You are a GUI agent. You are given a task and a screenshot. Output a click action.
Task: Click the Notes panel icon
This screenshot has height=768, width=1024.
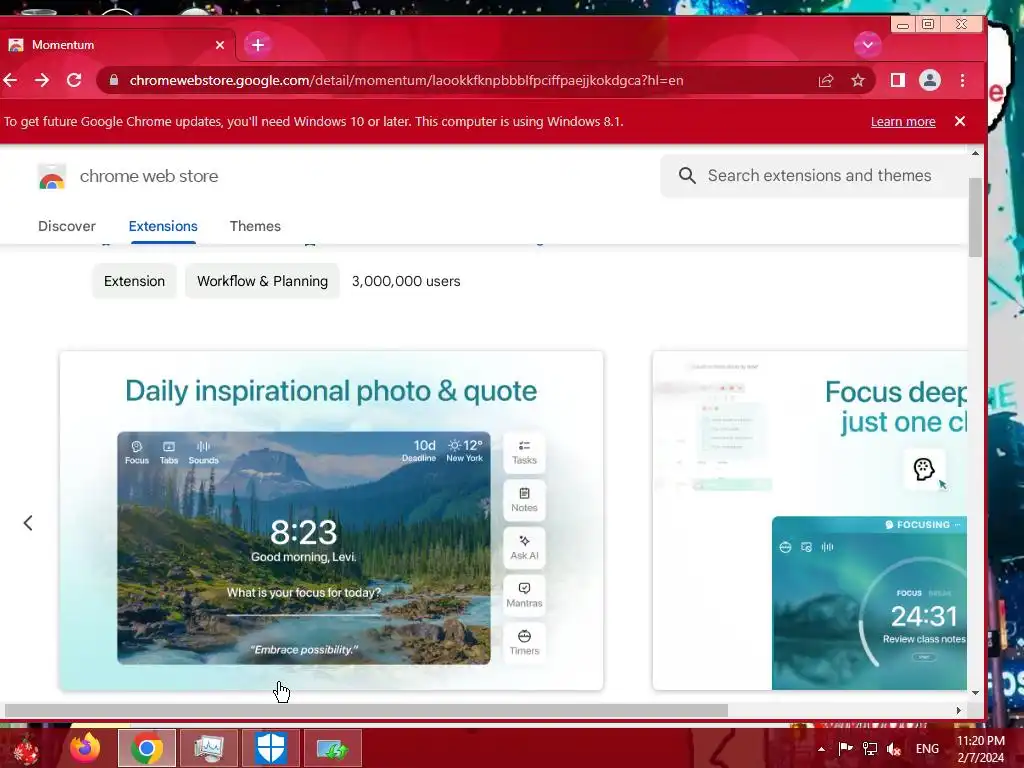coord(524,500)
